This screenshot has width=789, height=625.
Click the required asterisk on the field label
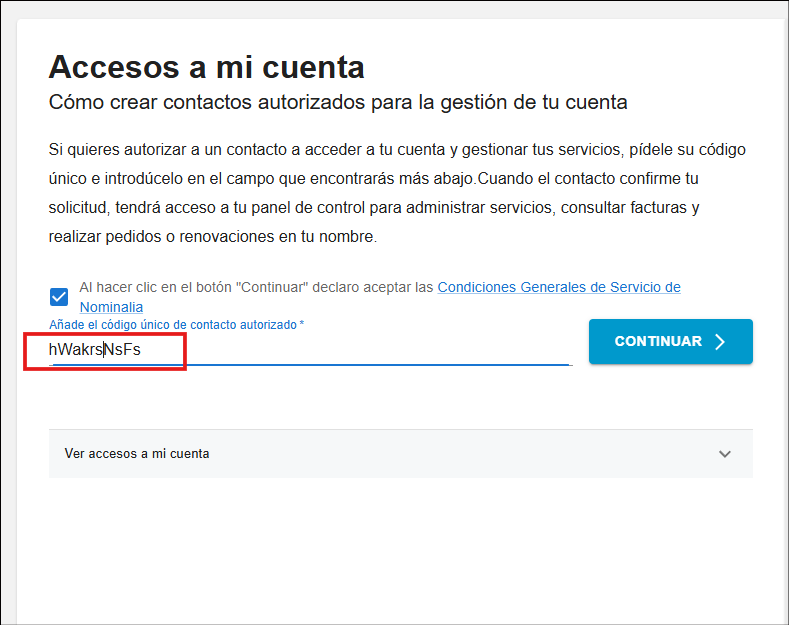click(x=302, y=325)
